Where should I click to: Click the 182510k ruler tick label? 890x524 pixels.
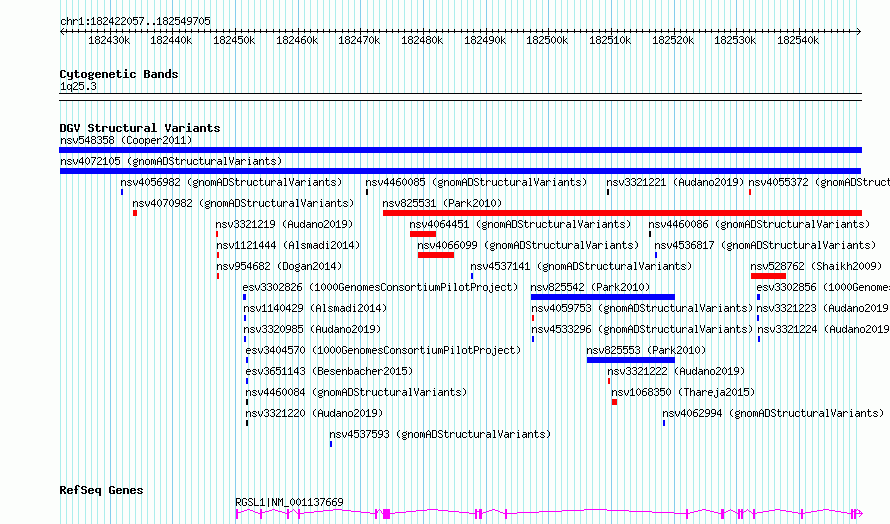click(x=610, y=41)
